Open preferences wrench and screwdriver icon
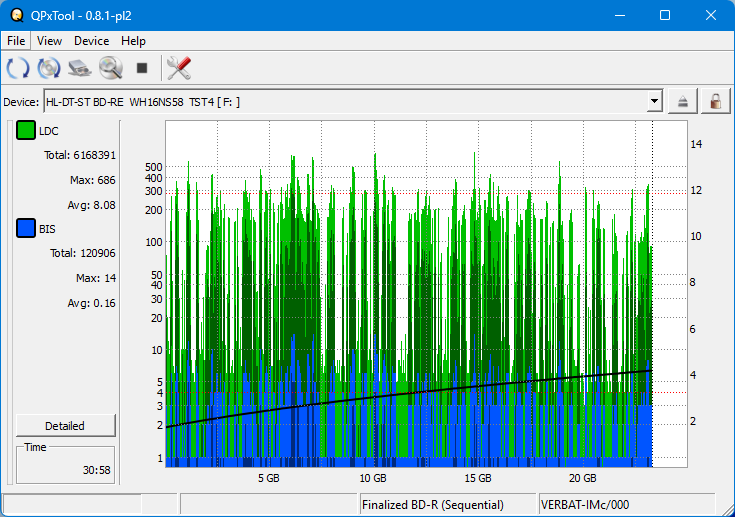 click(x=179, y=68)
